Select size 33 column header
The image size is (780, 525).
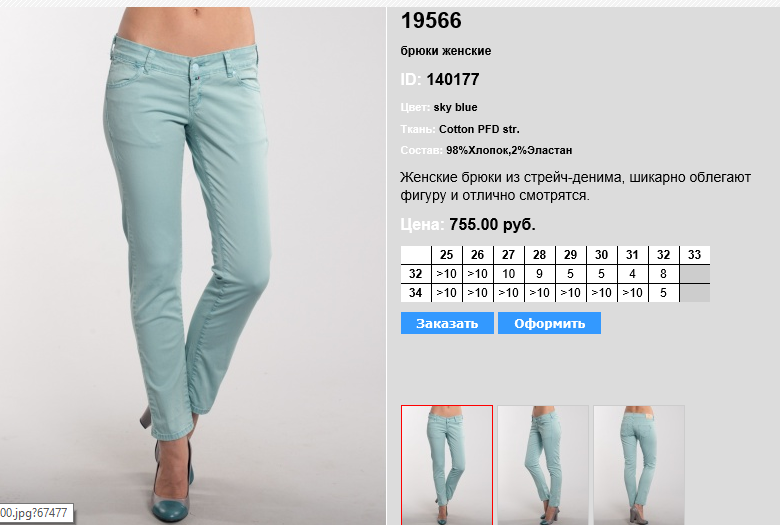694,255
